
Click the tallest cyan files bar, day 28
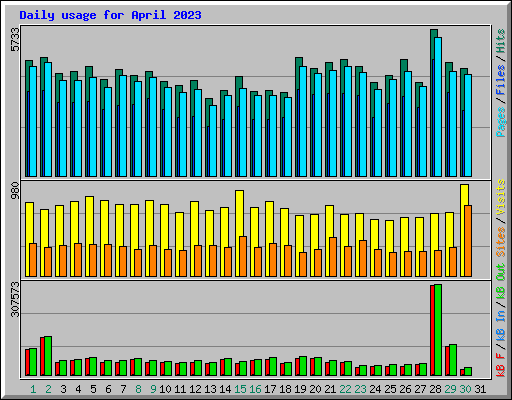pos(438,107)
